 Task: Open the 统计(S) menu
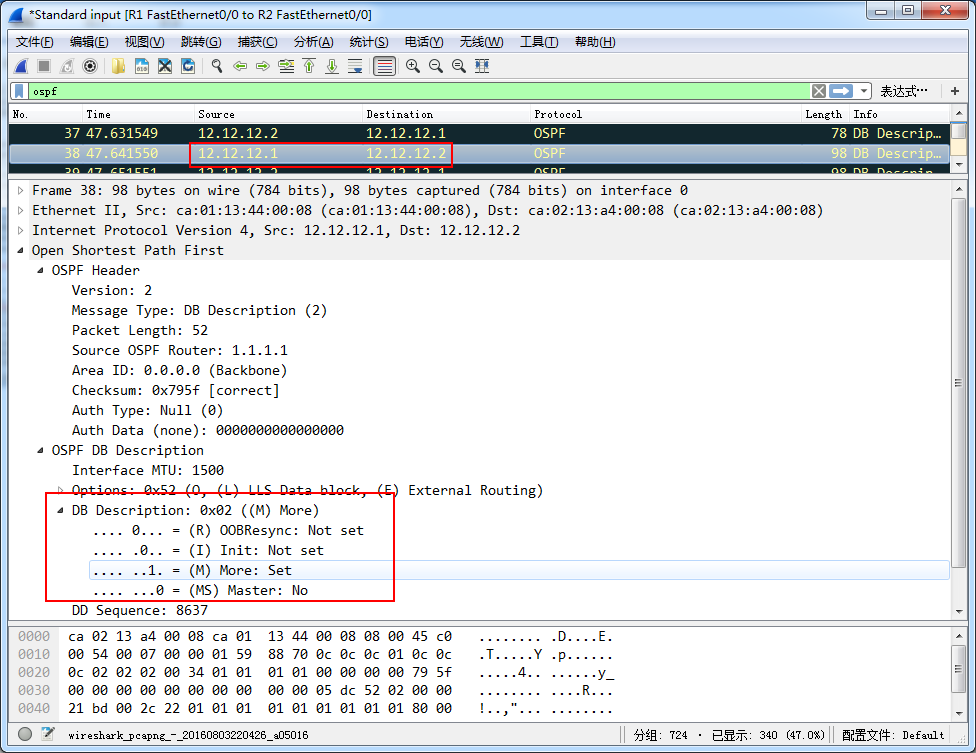point(369,42)
